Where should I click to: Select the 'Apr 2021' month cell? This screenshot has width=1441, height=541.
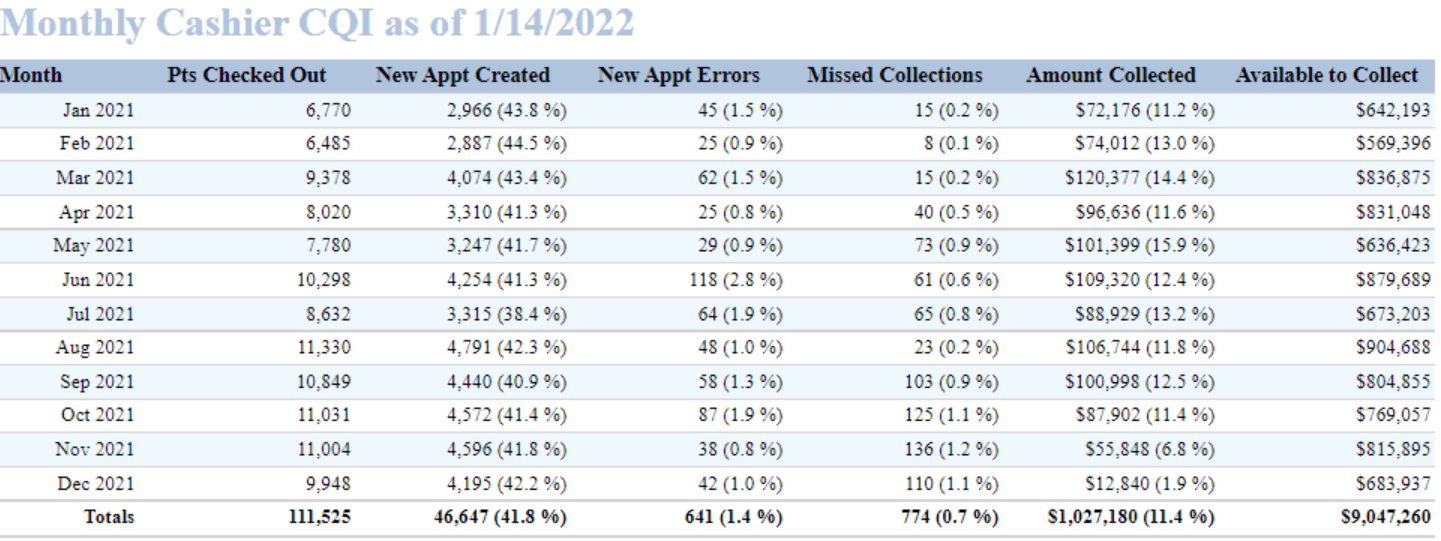tap(98, 212)
